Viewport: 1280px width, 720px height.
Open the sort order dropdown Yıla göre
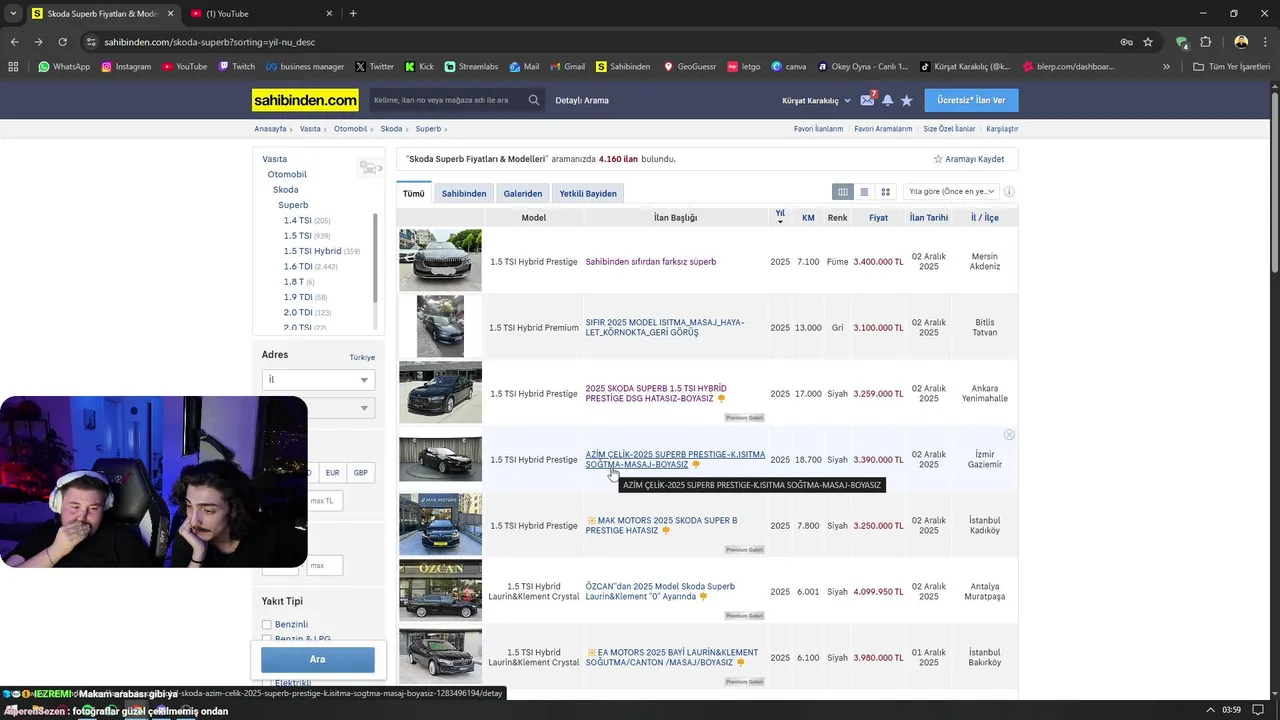950,192
